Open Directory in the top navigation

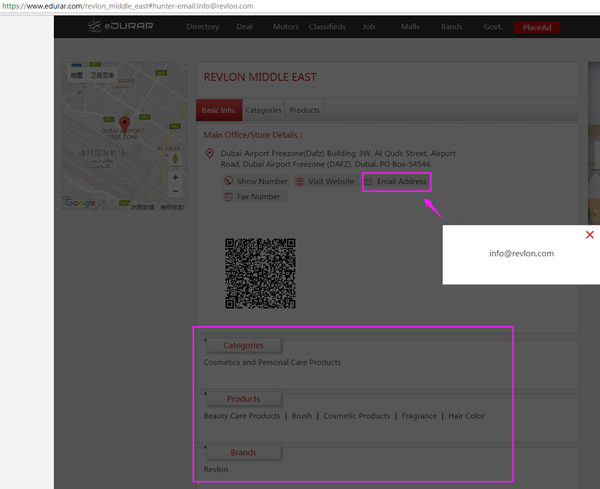(203, 27)
